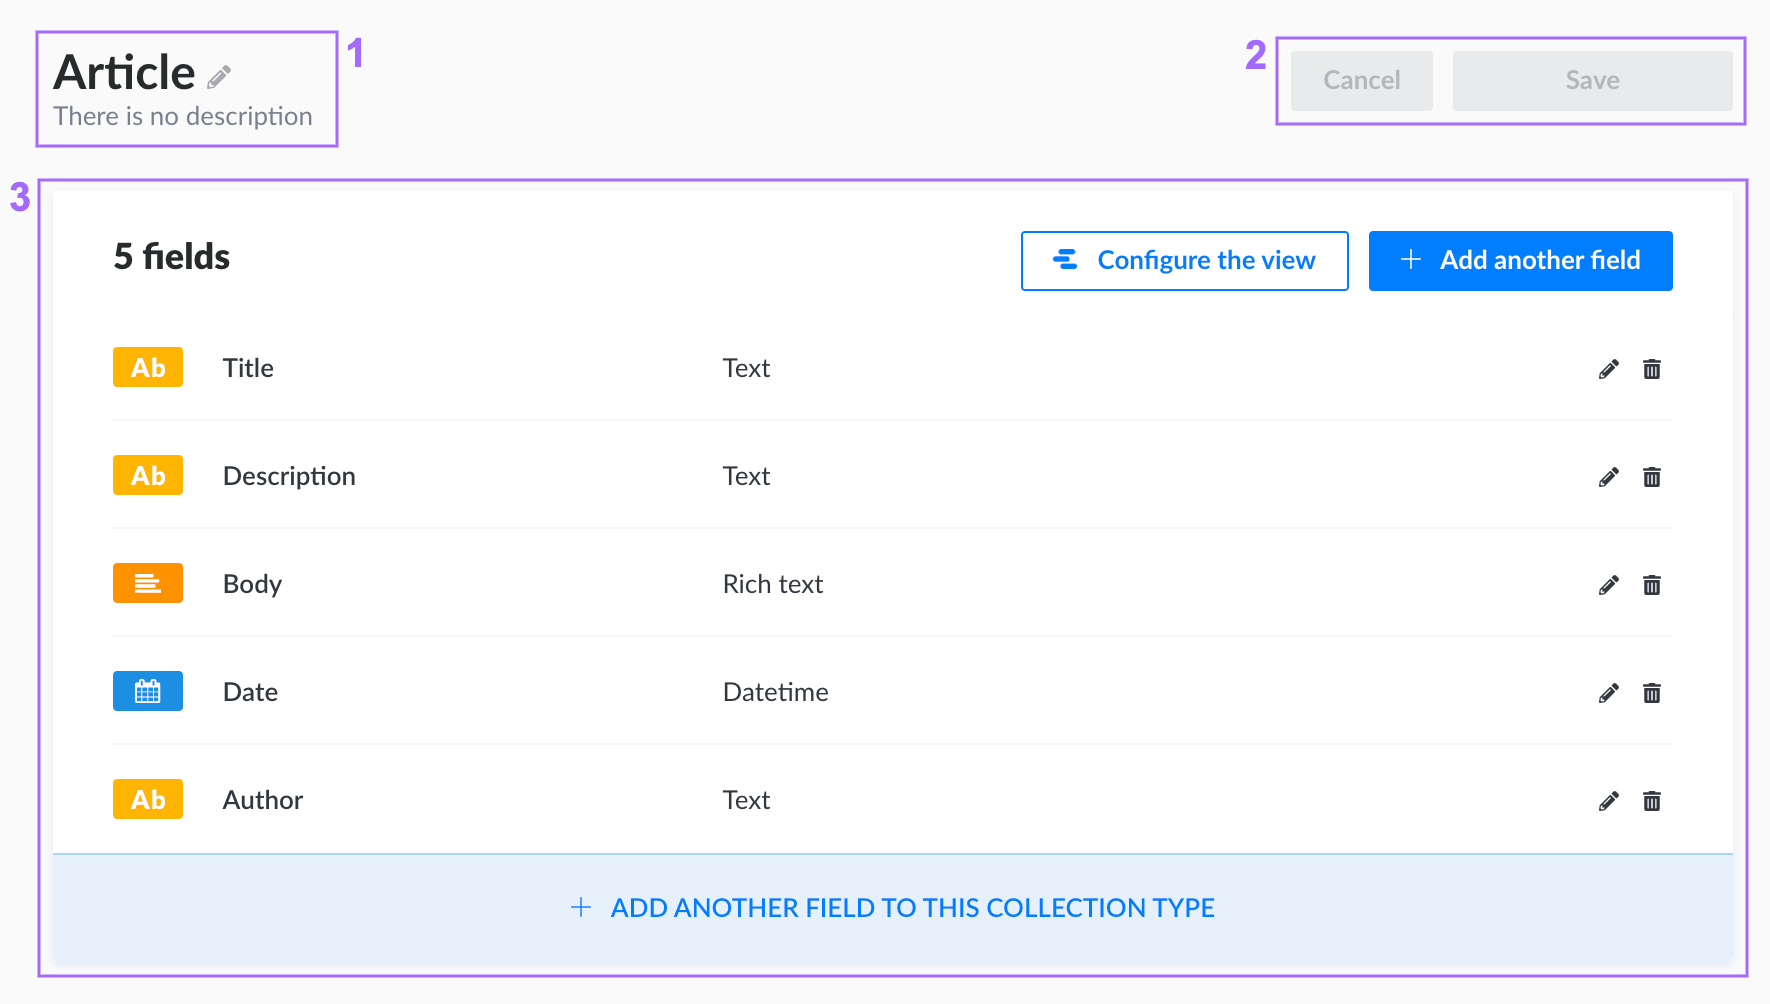The width and height of the screenshot is (1770, 1004).
Task: Click the pencil icon next to Article title
Action: click(220, 76)
